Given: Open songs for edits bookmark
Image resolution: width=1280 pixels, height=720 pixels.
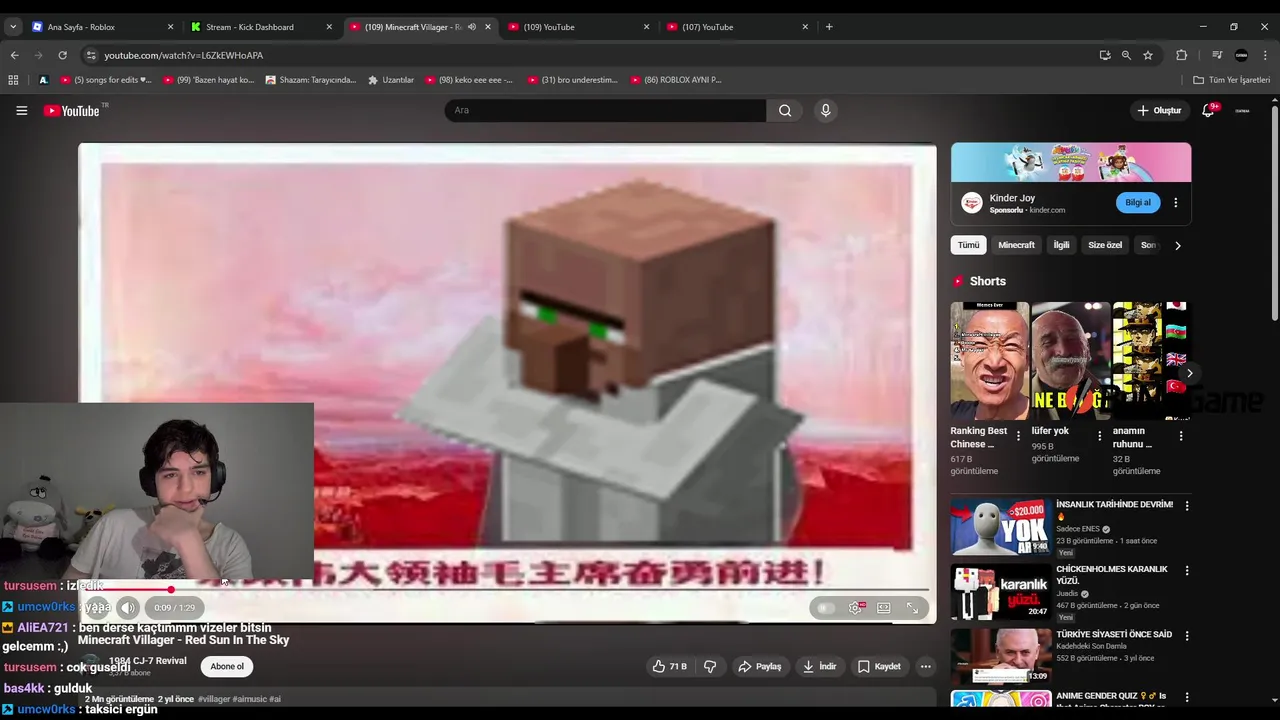Looking at the screenshot, I should (106, 80).
